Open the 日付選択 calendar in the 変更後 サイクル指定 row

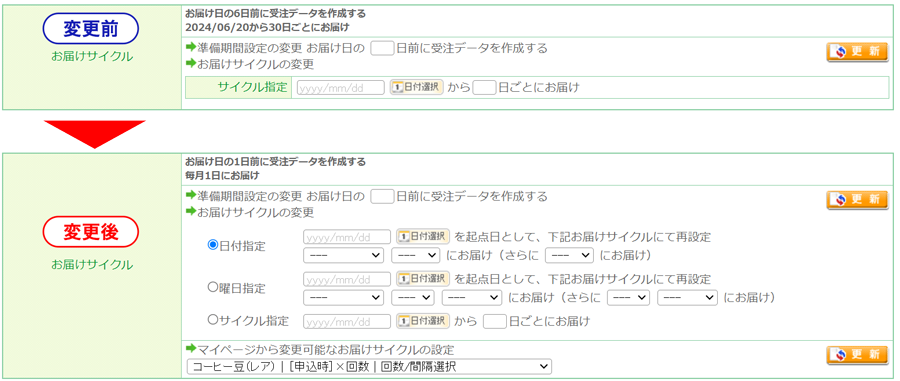(423, 321)
